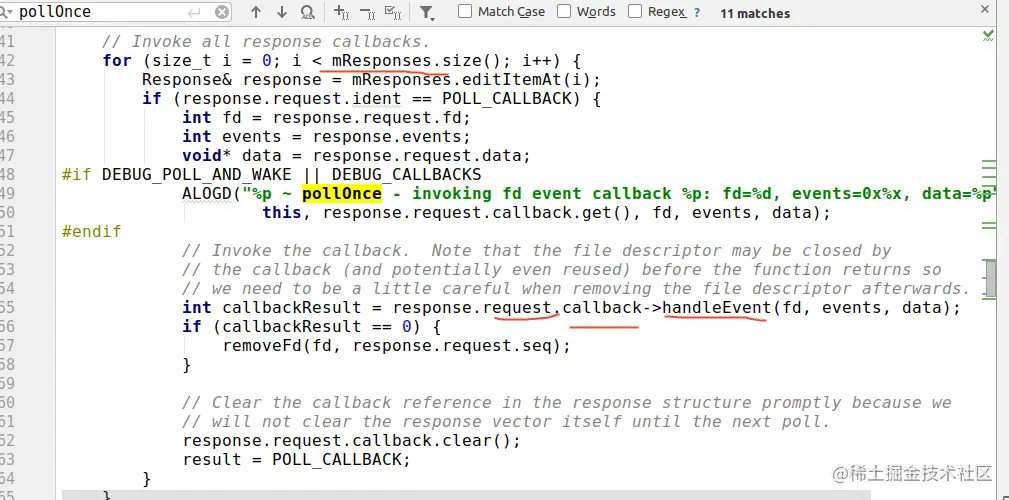Click the '11 matches' count label

[x=755, y=13]
